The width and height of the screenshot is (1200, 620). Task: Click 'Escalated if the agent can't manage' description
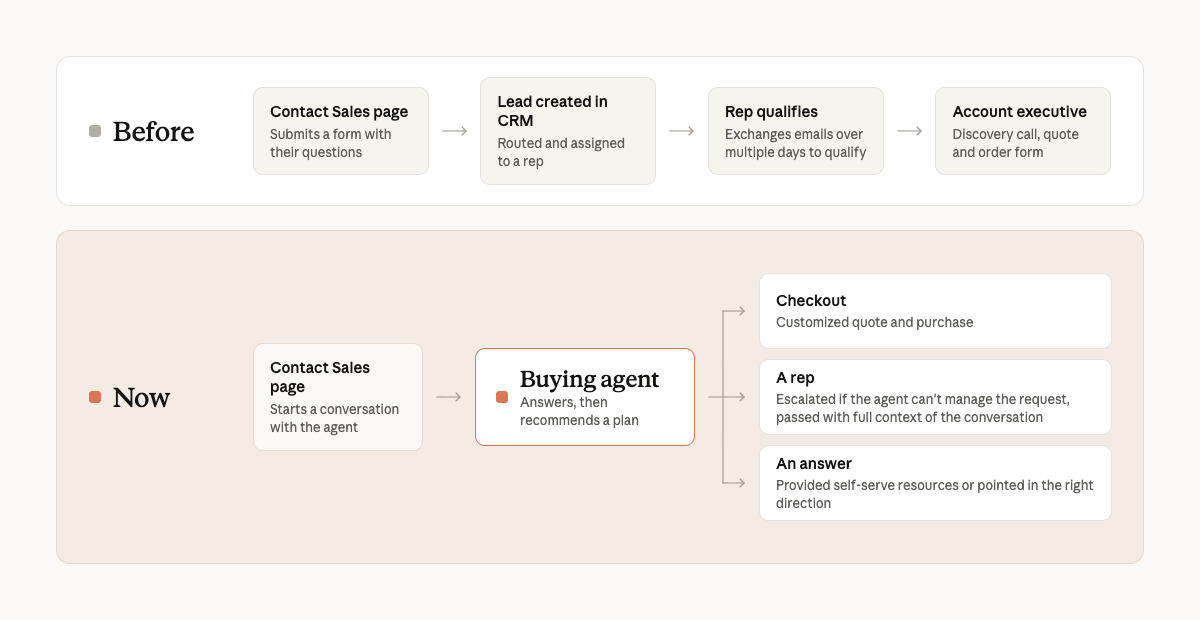(923, 408)
